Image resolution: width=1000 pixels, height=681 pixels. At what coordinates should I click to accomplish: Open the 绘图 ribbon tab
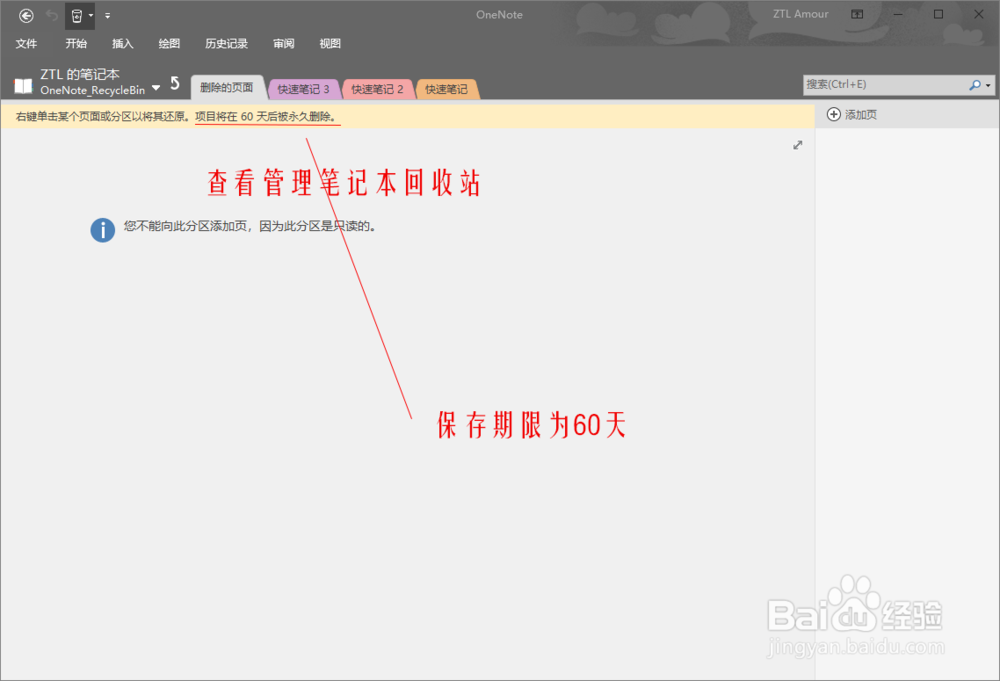(x=169, y=43)
